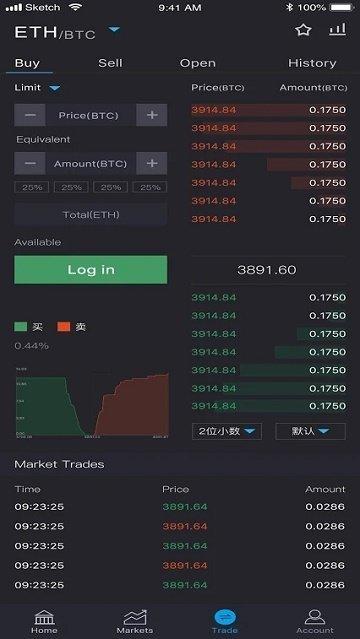
Task: Switch to the History tab
Action: pyautogui.click(x=312, y=63)
